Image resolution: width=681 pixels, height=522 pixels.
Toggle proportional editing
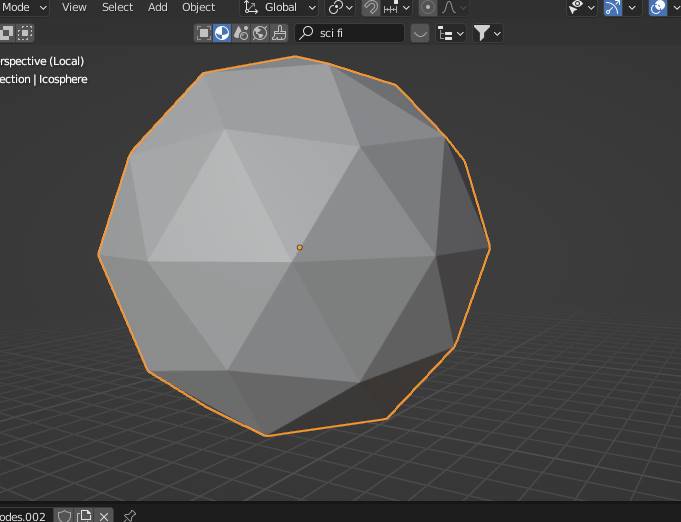428,7
